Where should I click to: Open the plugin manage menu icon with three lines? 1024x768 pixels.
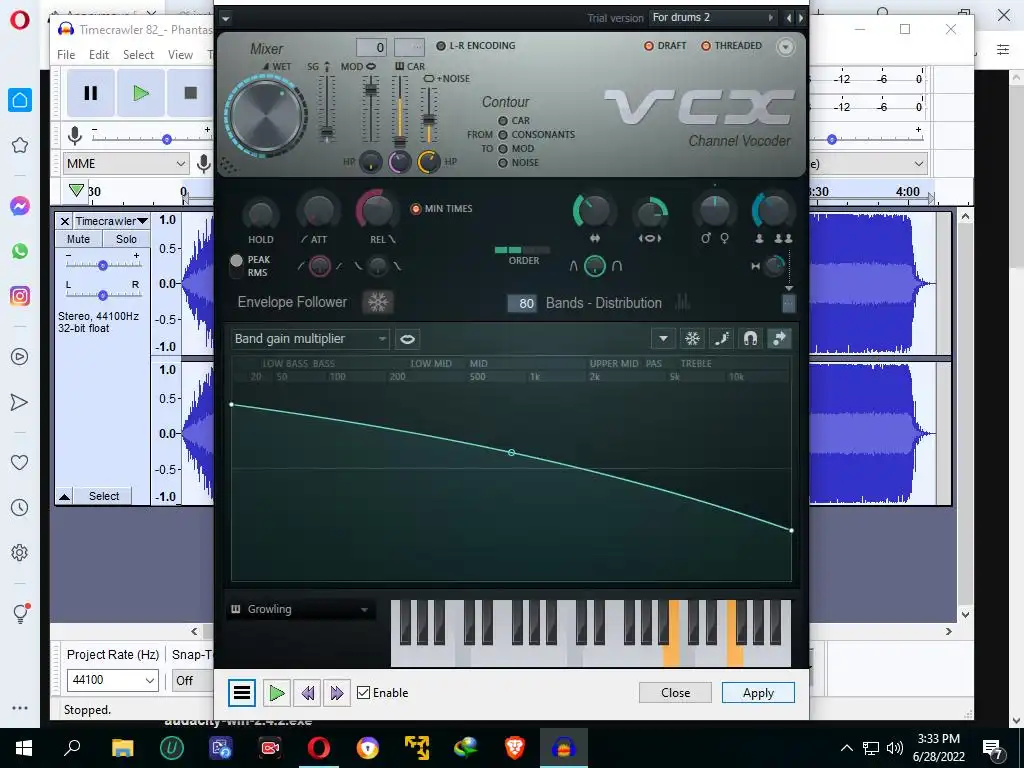click(x=242, y=692)
